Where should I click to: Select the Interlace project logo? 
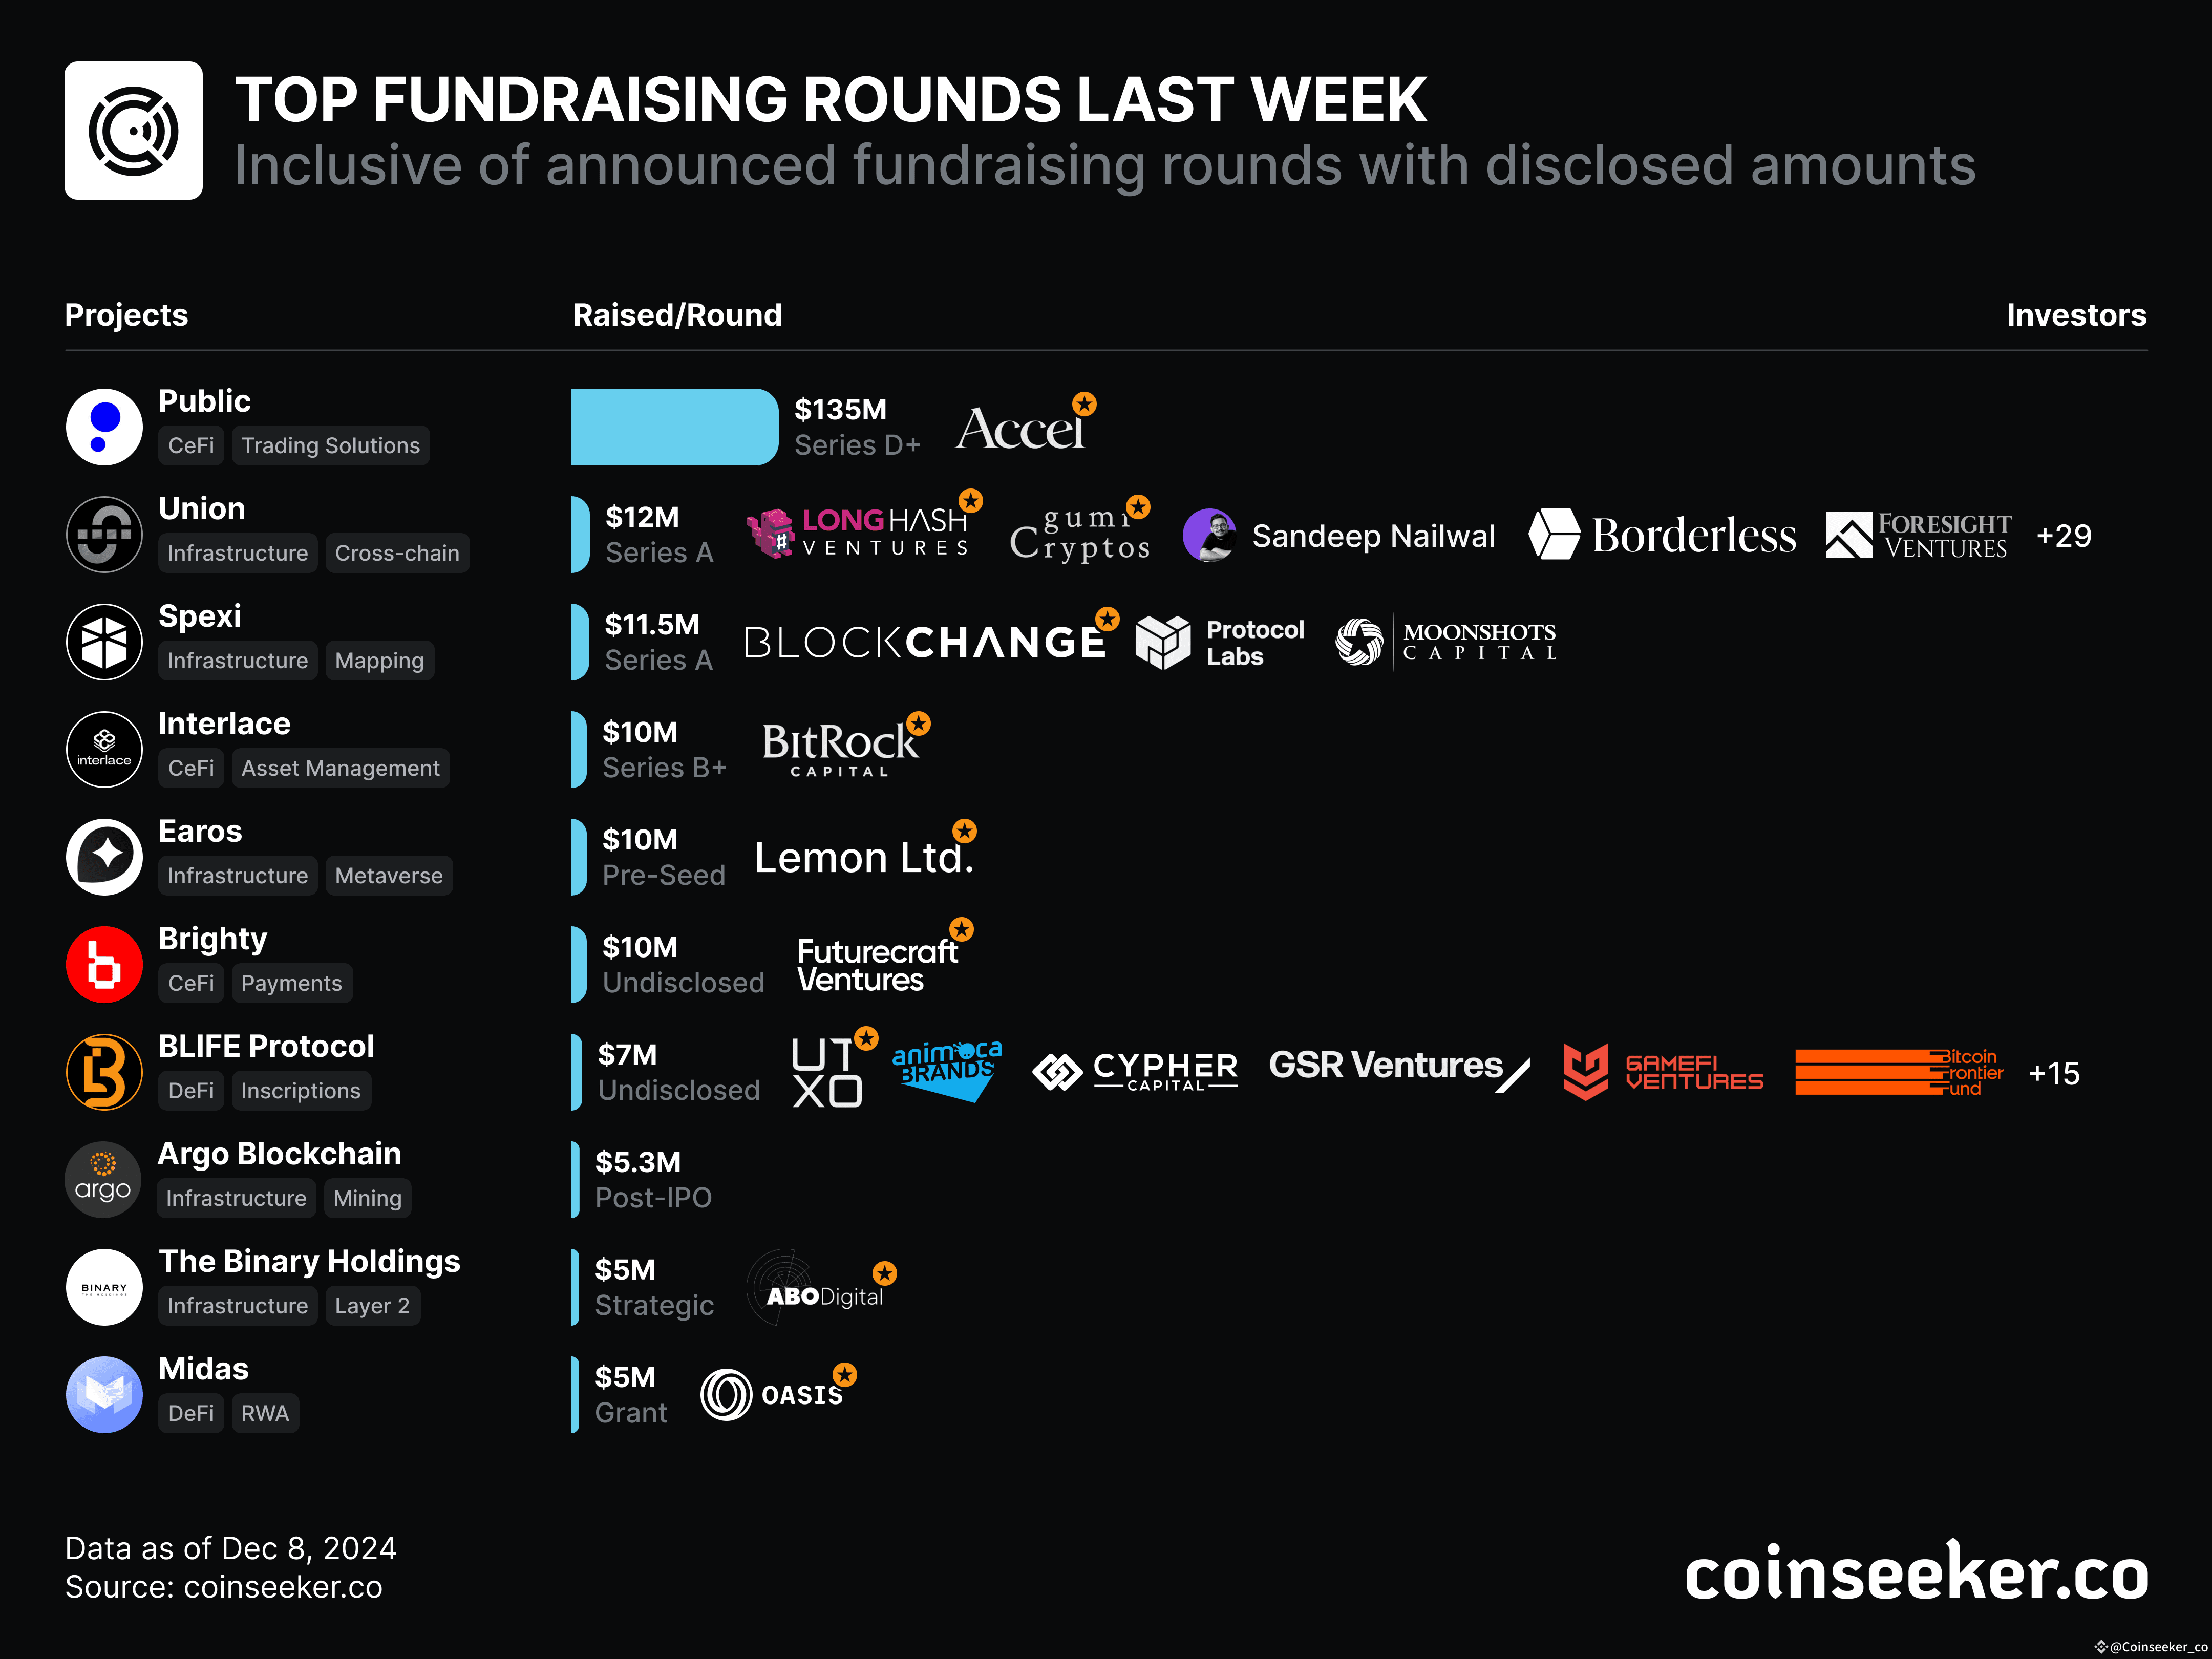(104, 749)
